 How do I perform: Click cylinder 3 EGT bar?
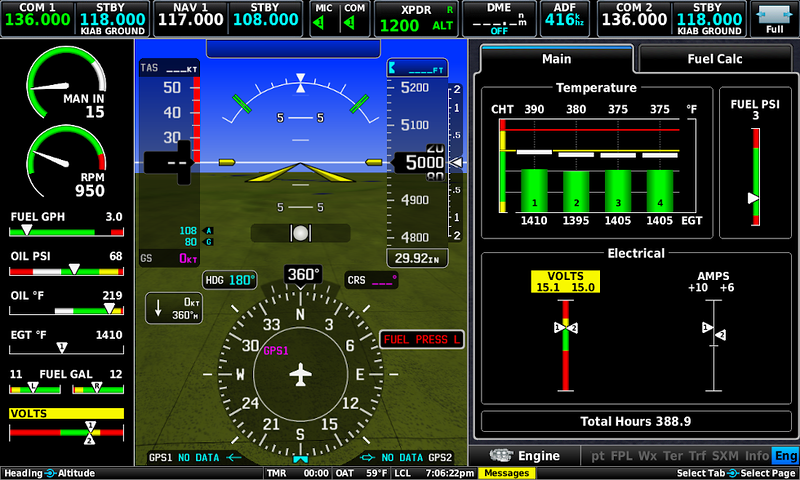pos(618,191)
